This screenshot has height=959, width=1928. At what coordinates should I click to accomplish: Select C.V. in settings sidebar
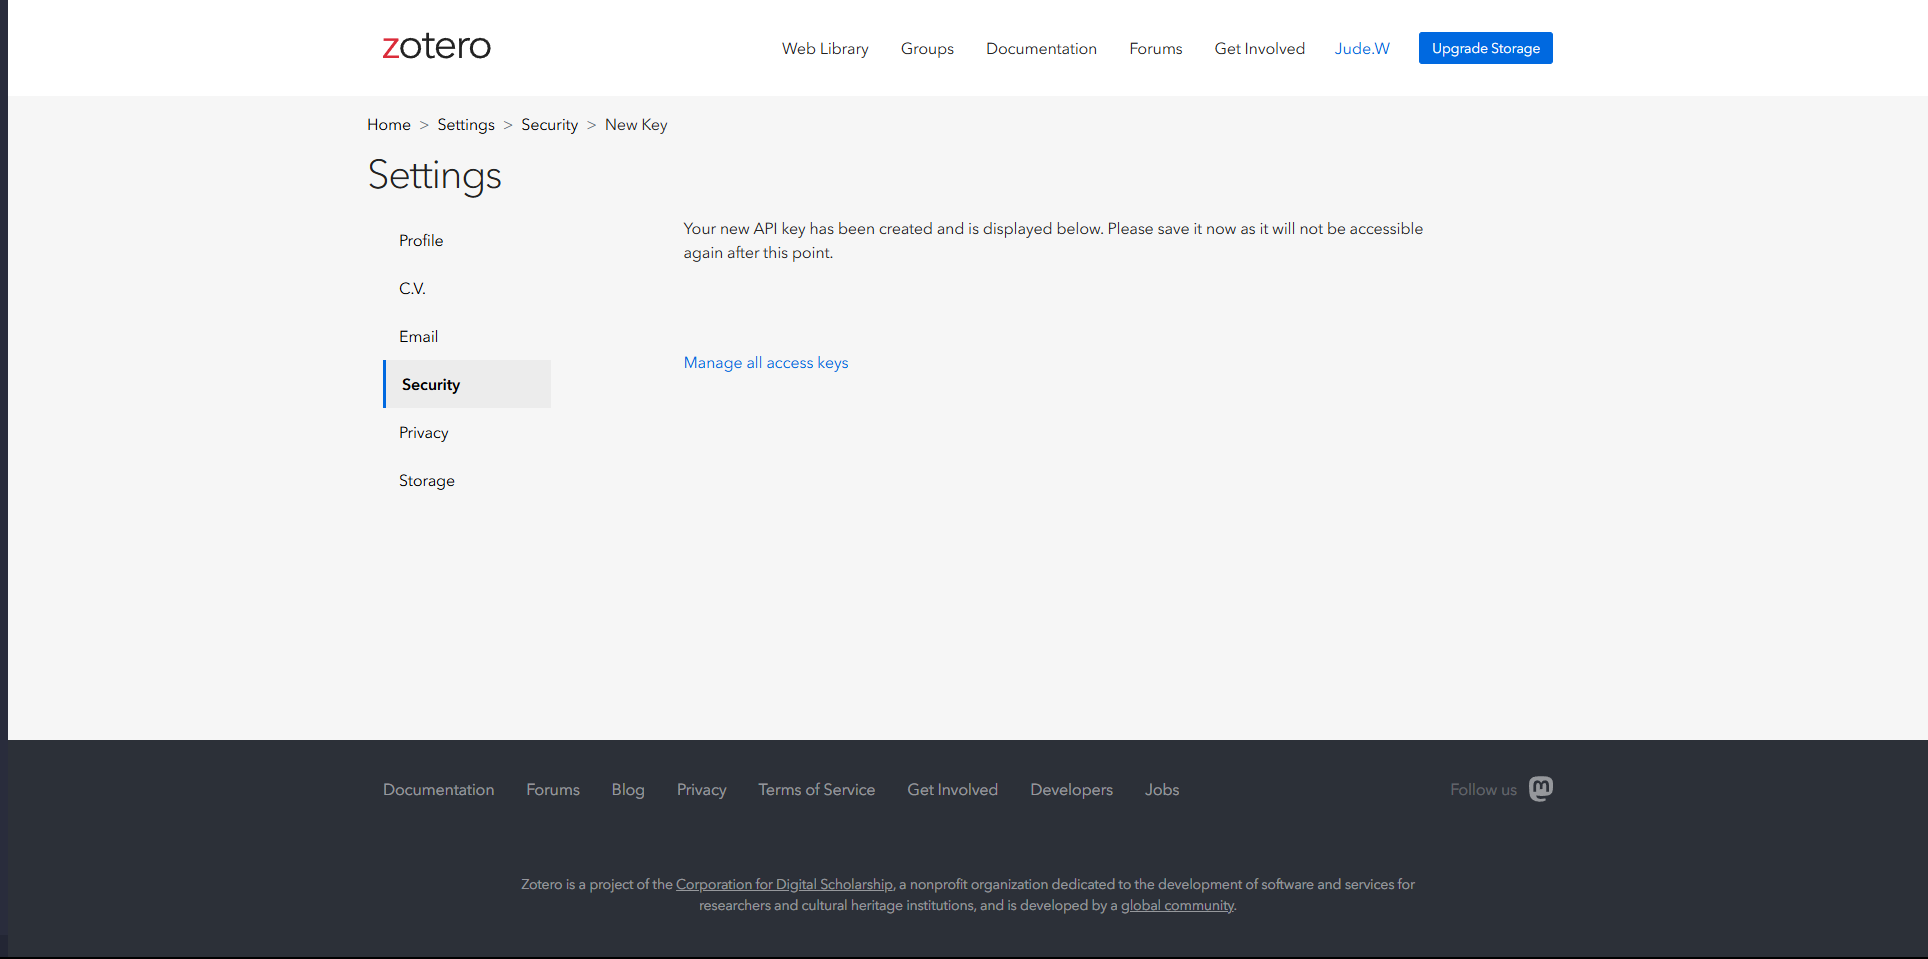[412, 288]
